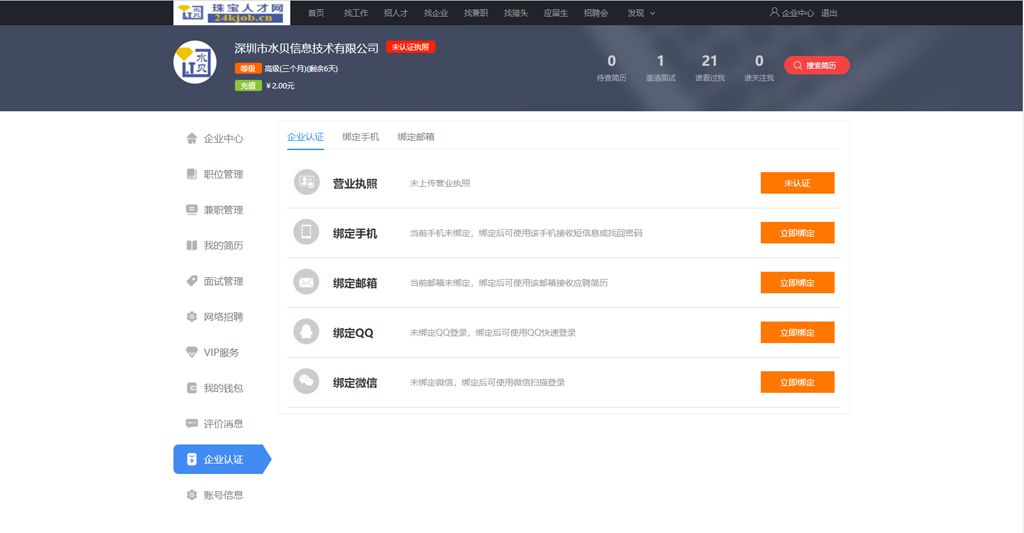Click the 绑定微信 WeChat round icon

(x=306, y=381)
